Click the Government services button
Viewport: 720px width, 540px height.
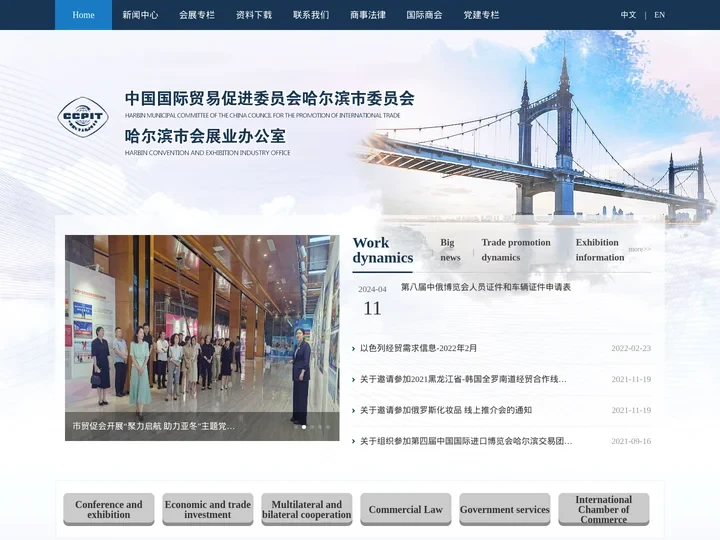505,509
